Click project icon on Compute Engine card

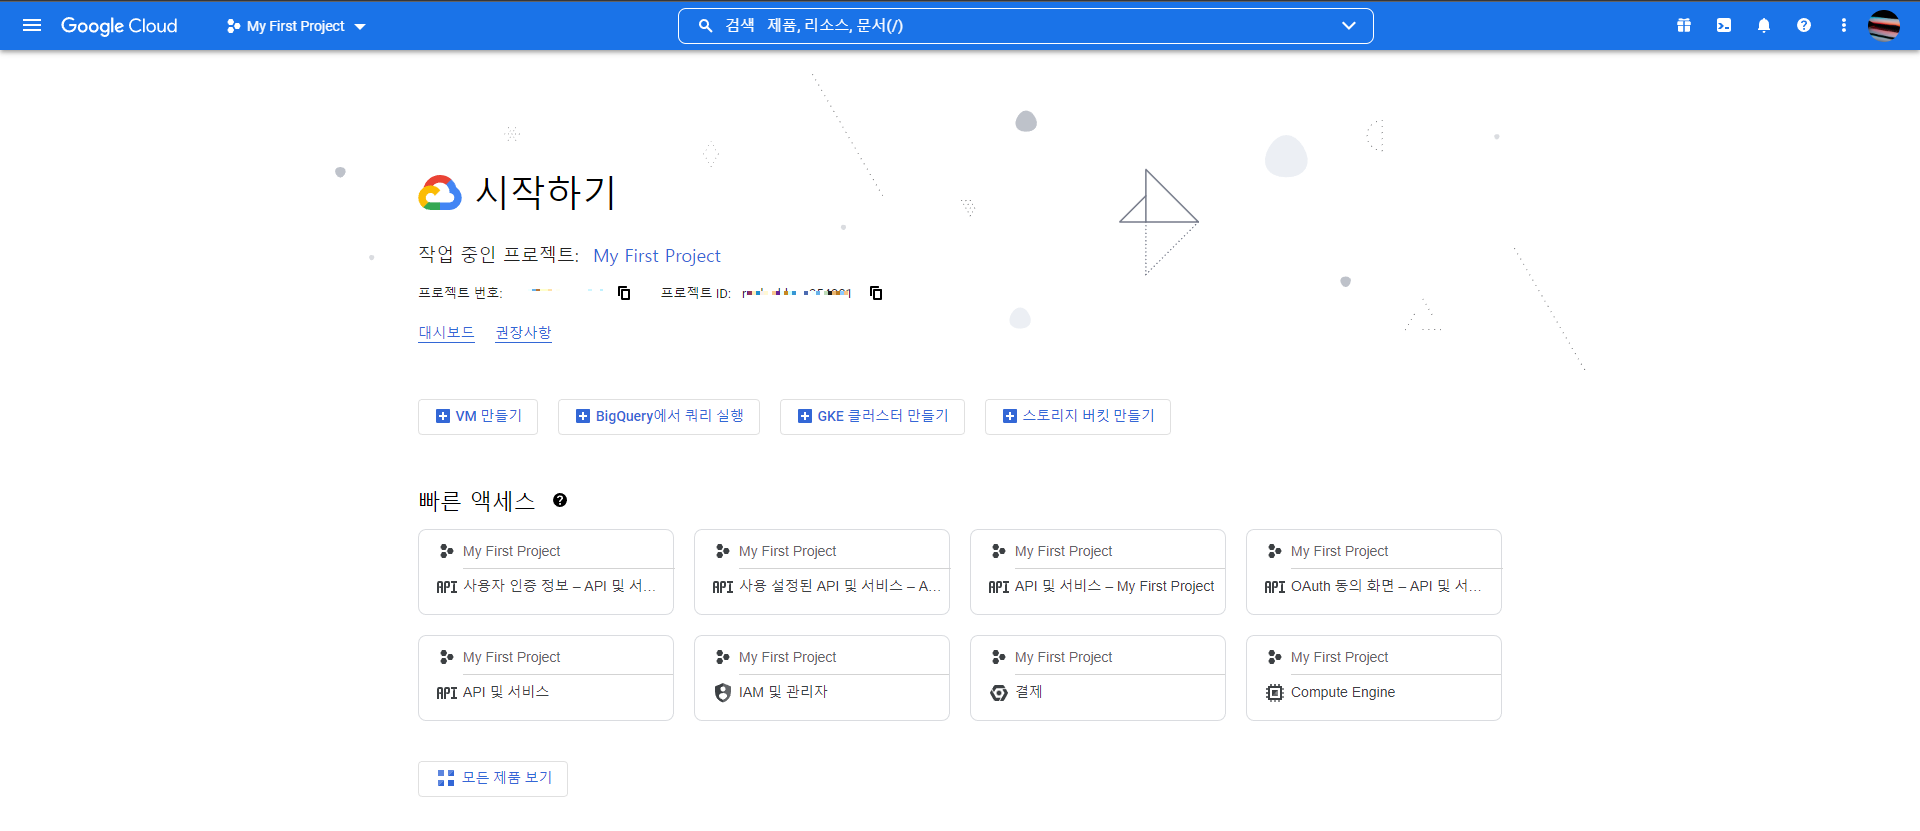tap(1274, 657)
